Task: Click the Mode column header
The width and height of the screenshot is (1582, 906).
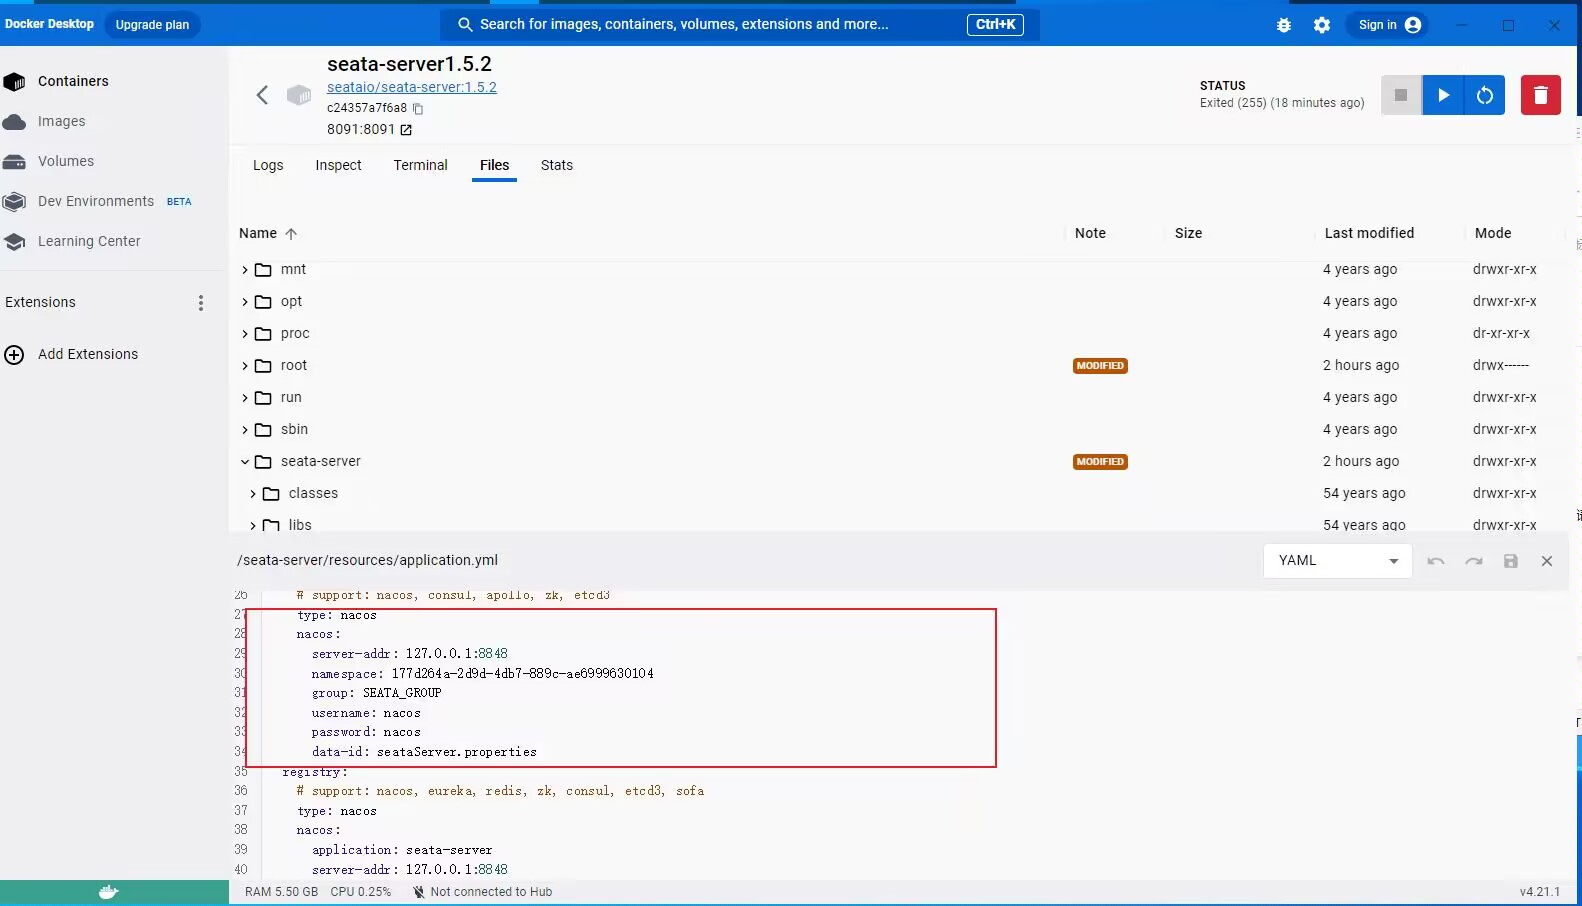Action: point(1493,233)
